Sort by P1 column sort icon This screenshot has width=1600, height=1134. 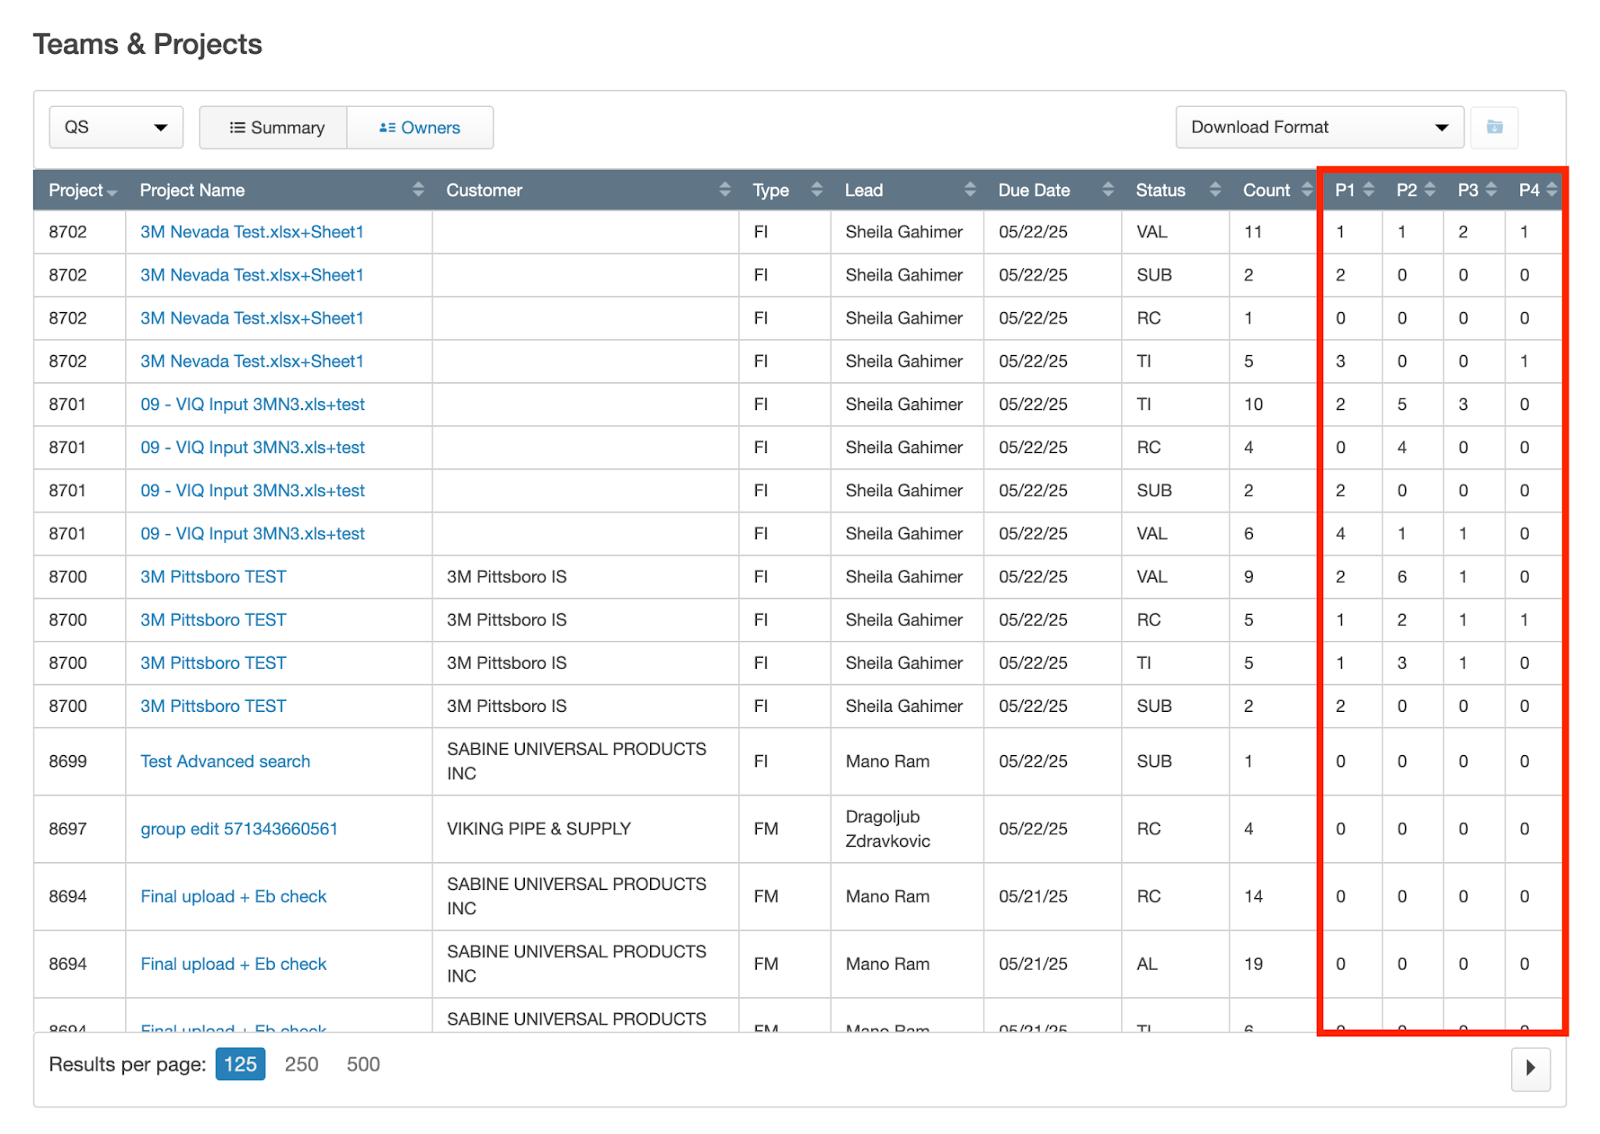point(1368,190)
